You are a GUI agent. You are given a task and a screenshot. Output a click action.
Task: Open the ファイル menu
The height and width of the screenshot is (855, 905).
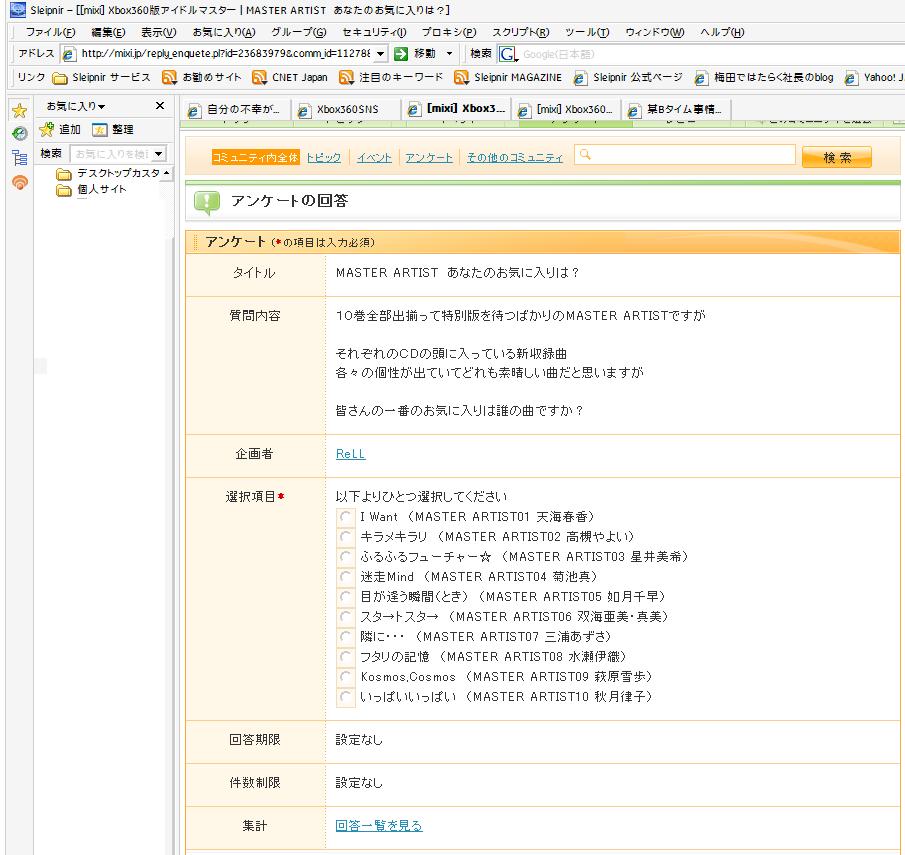[51, 32]
